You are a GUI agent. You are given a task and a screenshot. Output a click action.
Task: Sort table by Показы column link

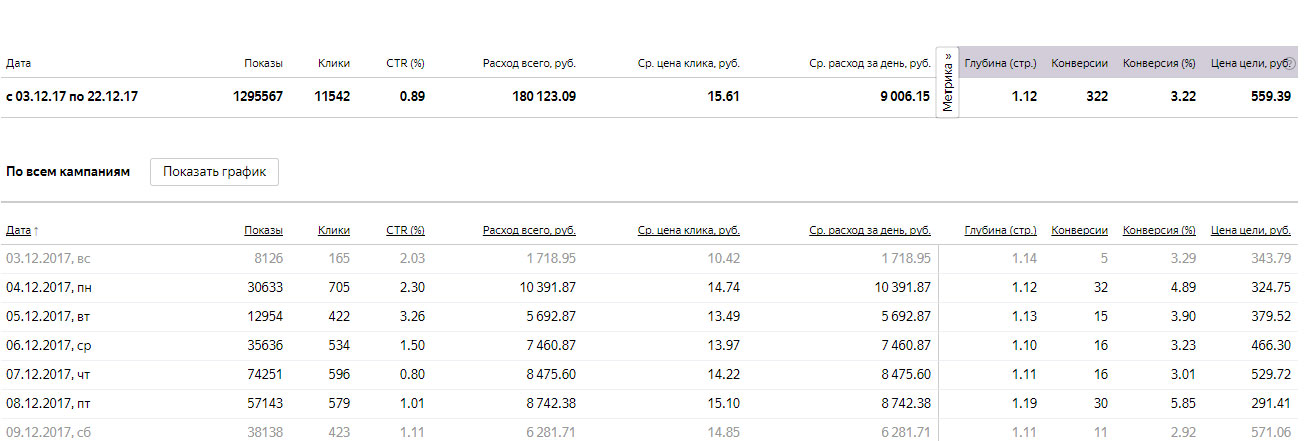[x=263, y=230]
